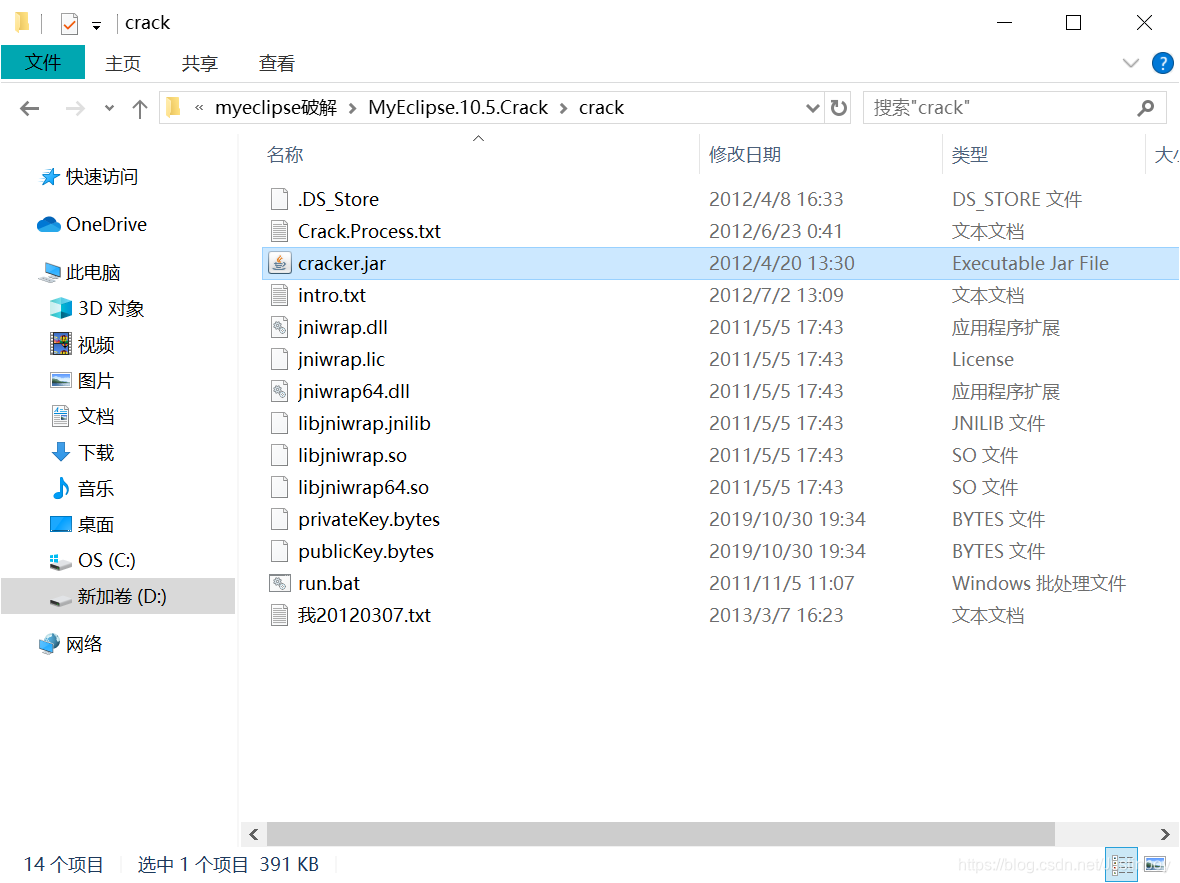
Task: Open the 桌面 folder in sidebar
Action: pos(82,524)
